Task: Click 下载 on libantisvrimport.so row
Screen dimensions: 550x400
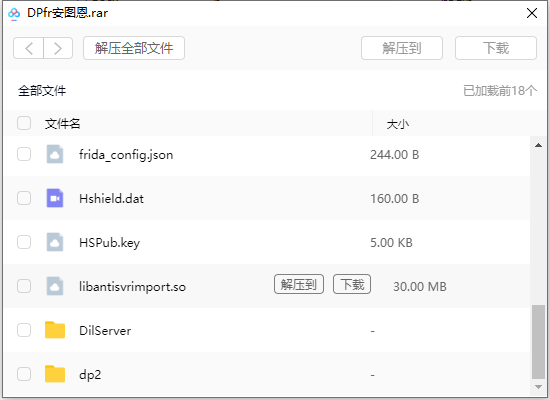Action: (352, 284)
